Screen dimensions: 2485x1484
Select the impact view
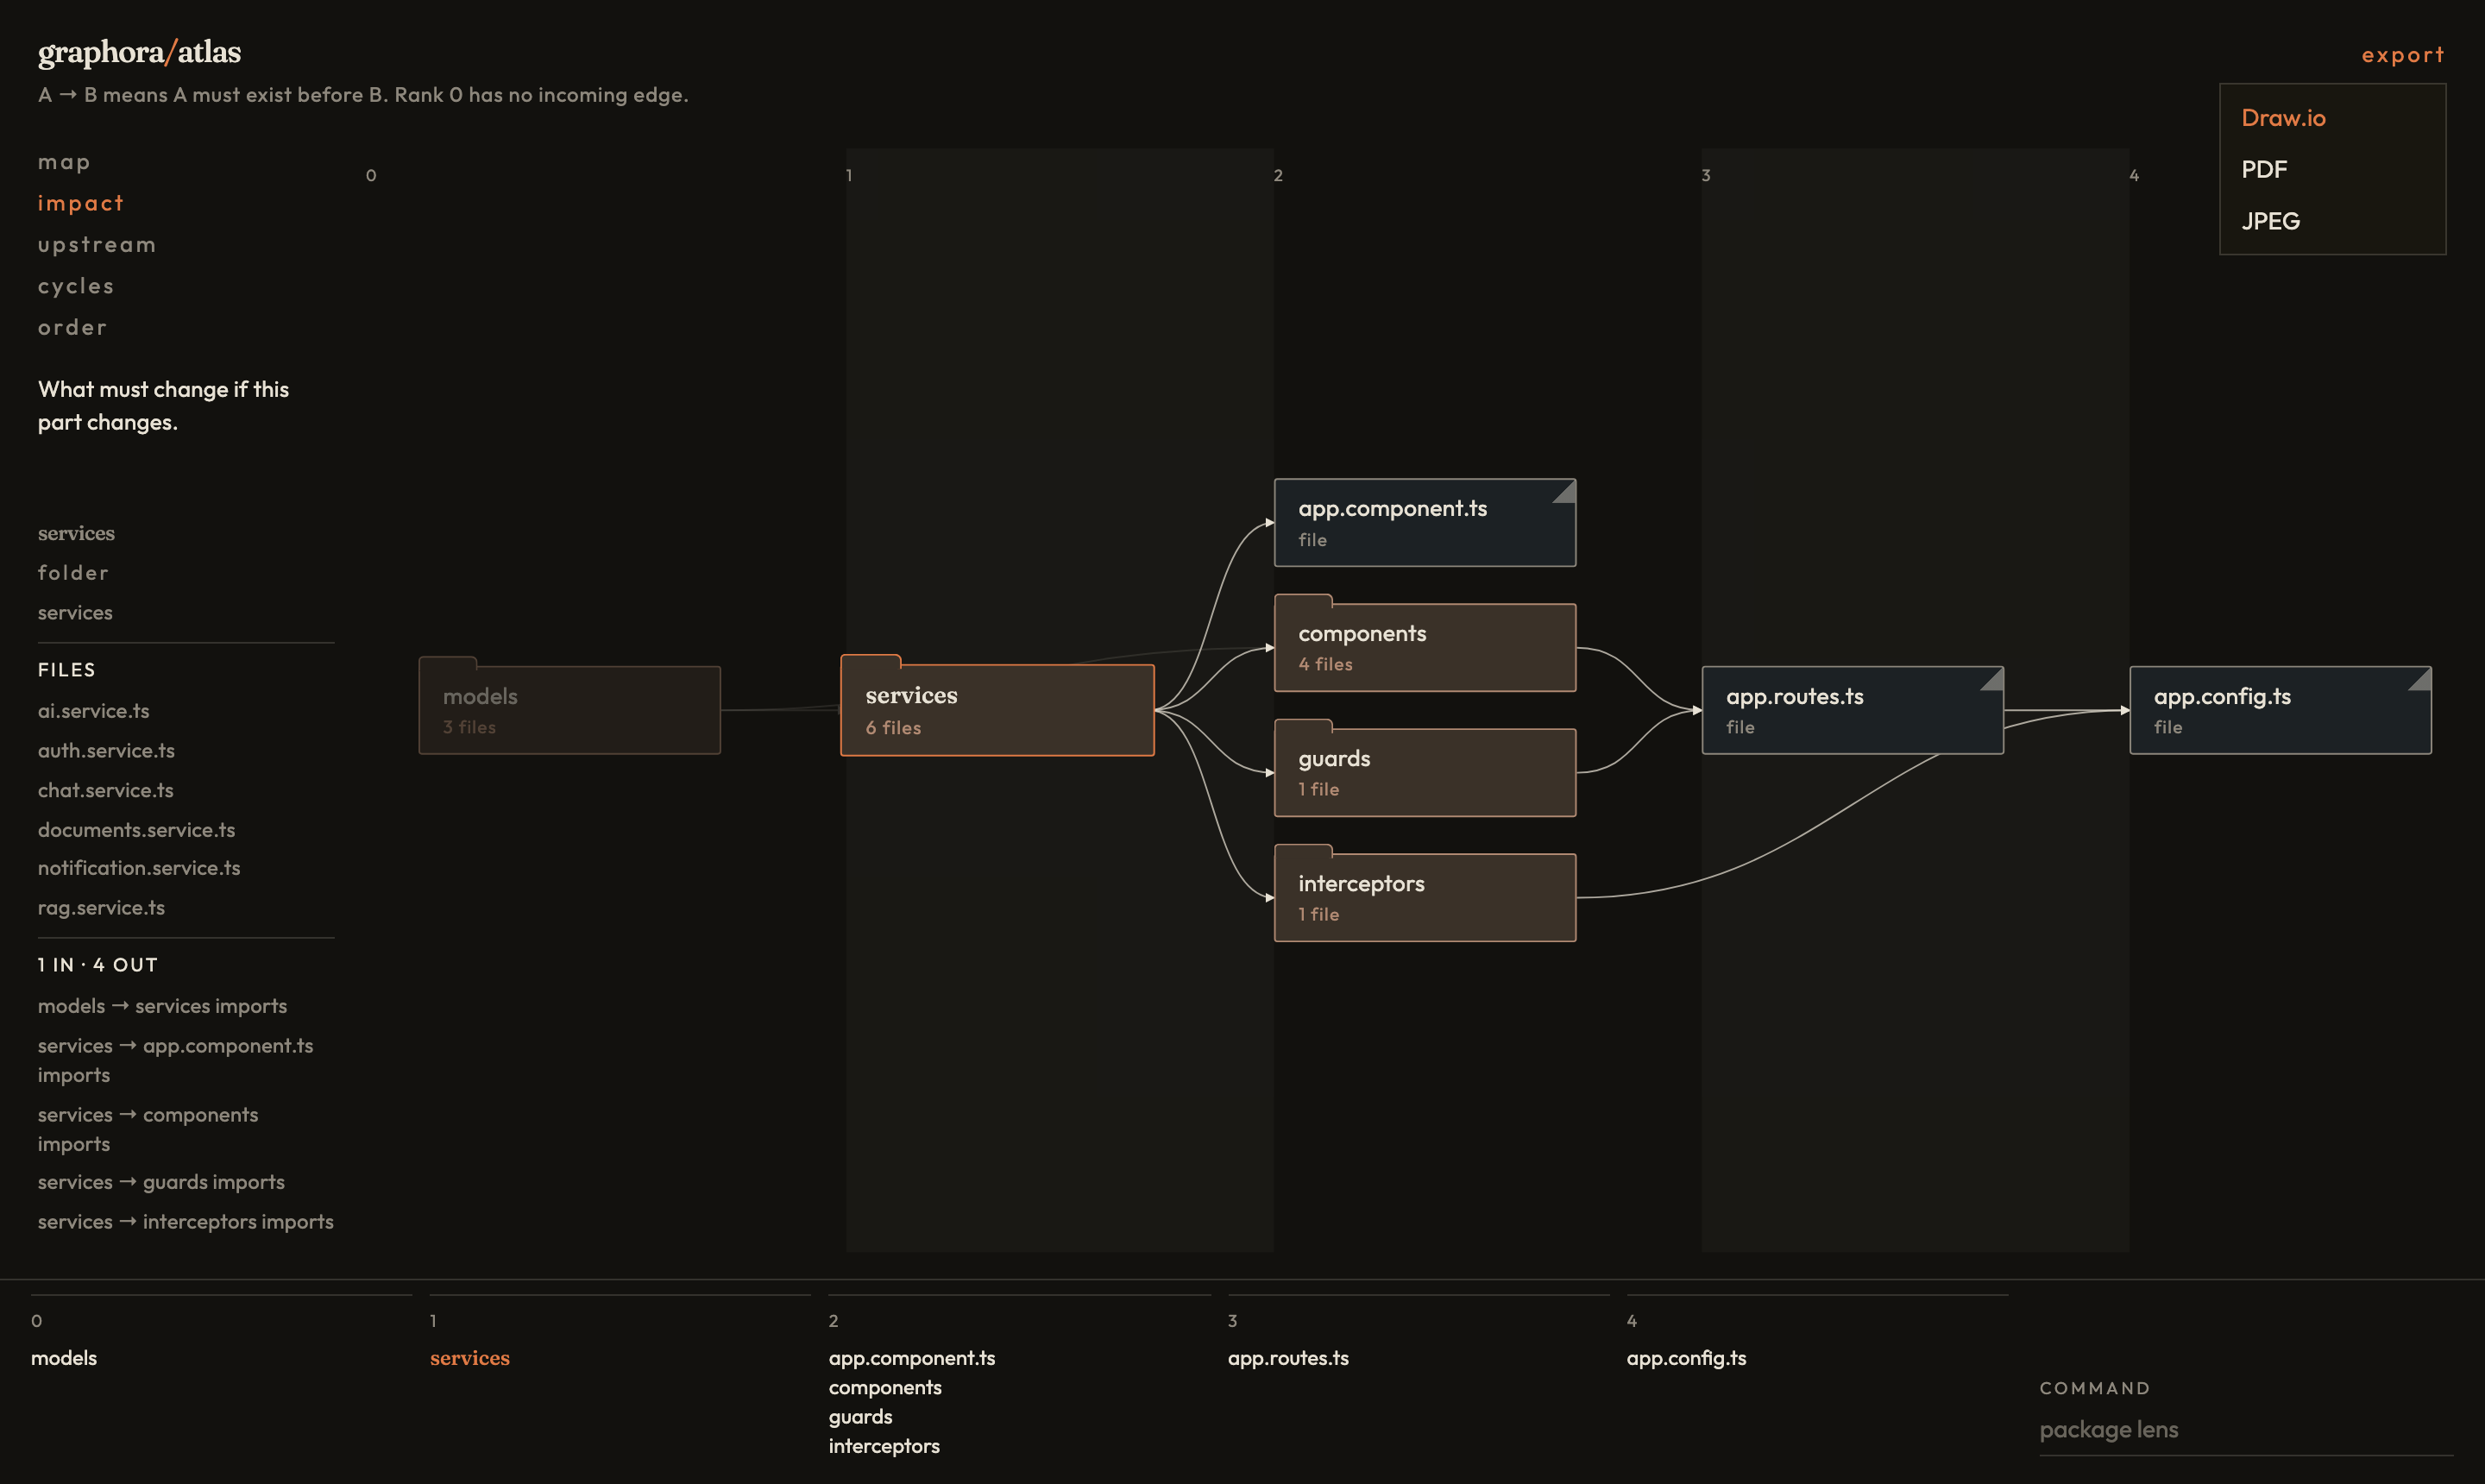tap(81, 203)
